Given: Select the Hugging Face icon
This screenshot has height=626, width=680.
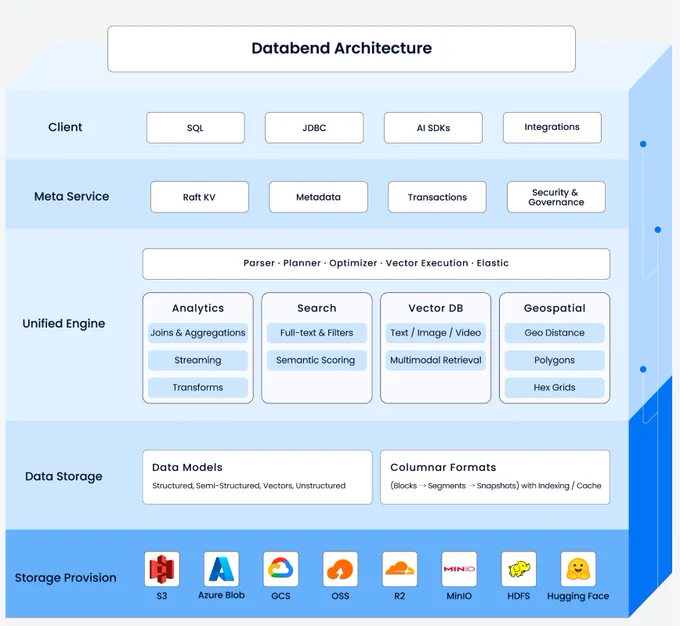Looking at the screenshot, I should click(x=578, y=569).
